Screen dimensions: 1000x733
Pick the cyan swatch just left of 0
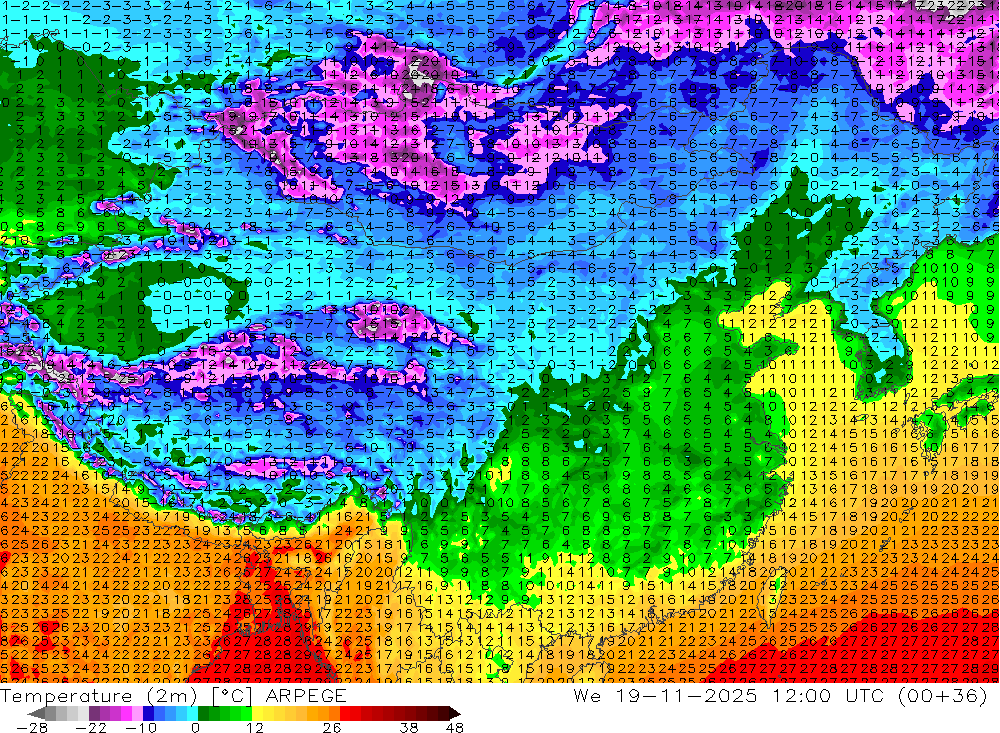(x=193, y=714)
